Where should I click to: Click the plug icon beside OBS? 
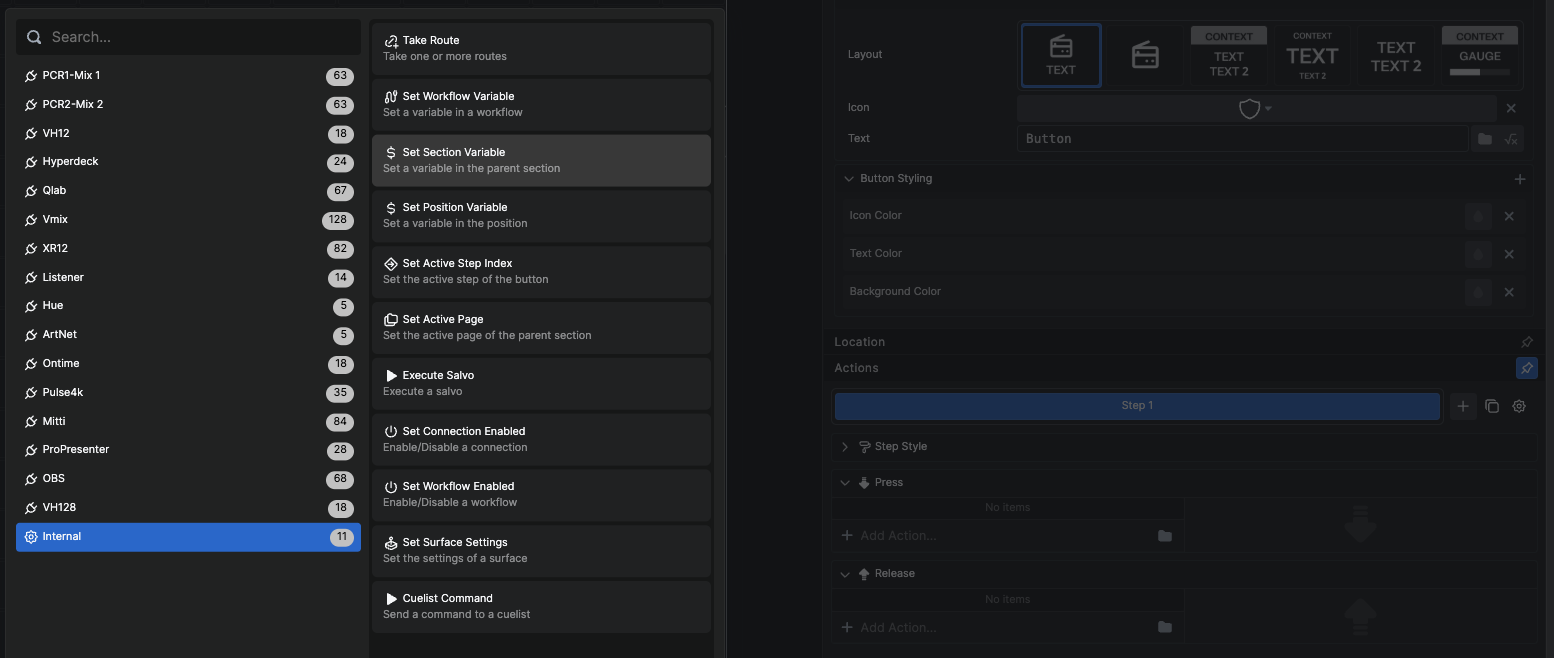click(x=31, y=479)
